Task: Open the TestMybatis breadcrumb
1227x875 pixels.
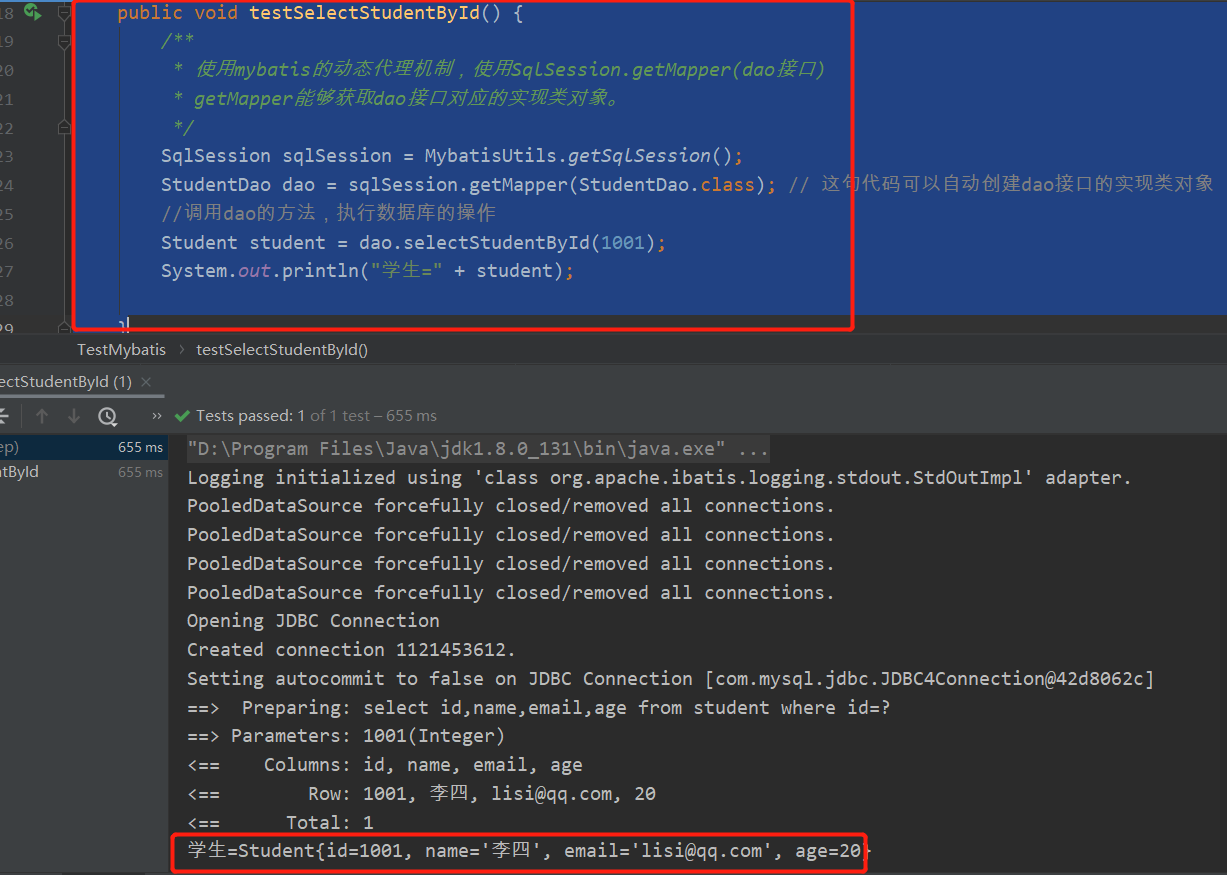Action: 121,350
